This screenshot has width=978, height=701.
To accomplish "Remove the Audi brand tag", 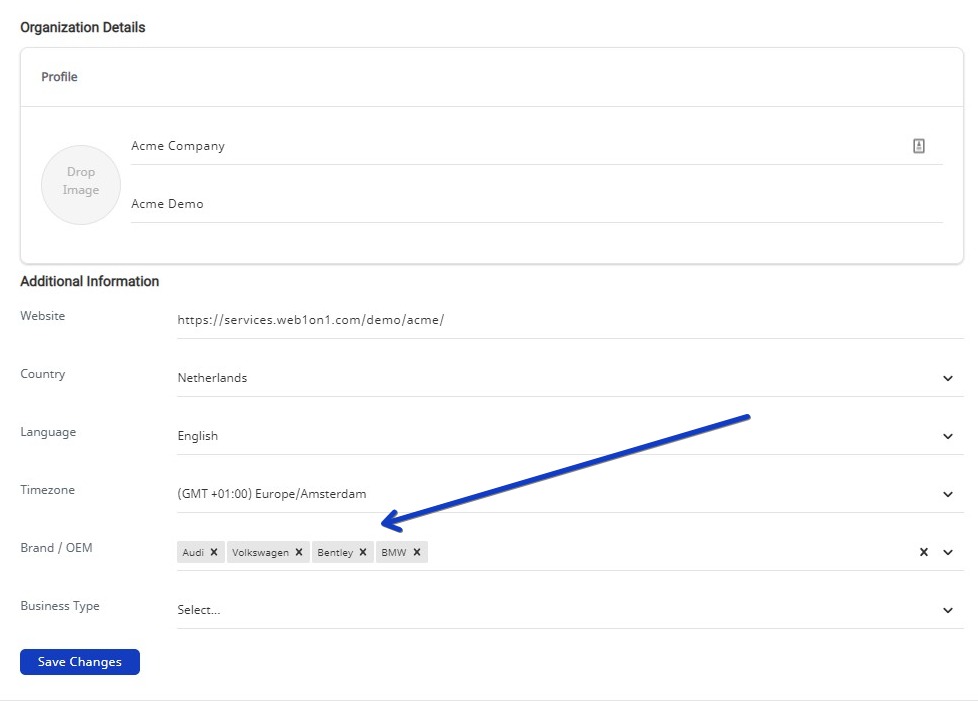I will tap(214, 552).
